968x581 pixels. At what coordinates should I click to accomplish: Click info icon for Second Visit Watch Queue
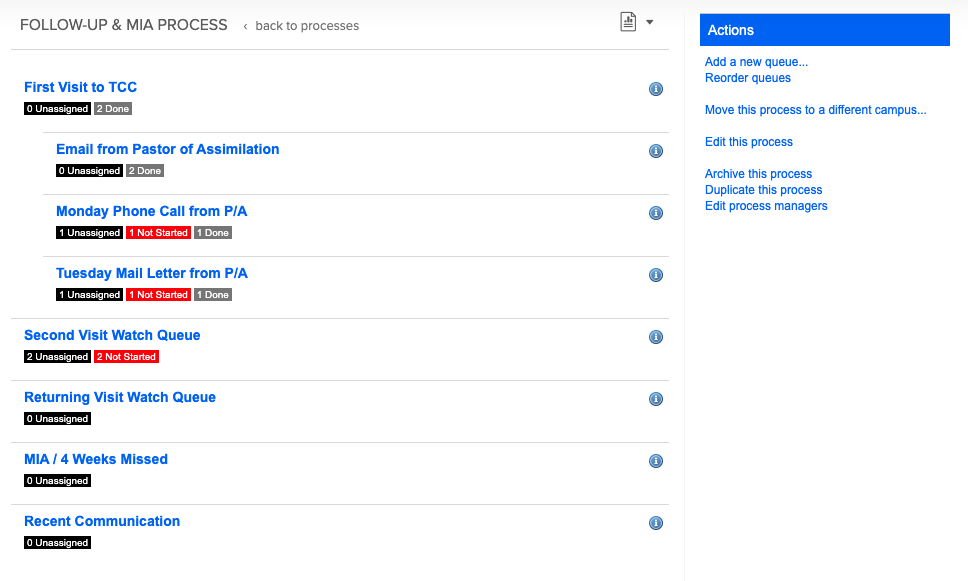pyautogui.click(x=656, y=337)
